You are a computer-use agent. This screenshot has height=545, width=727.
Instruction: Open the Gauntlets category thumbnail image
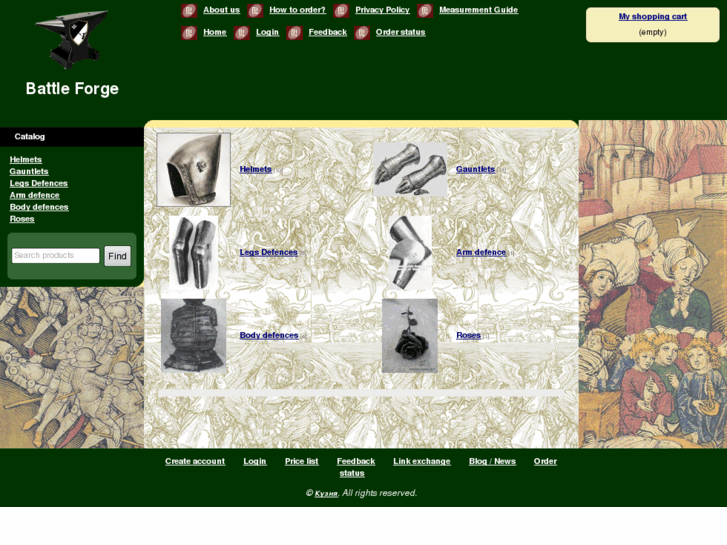coord(410,169)
